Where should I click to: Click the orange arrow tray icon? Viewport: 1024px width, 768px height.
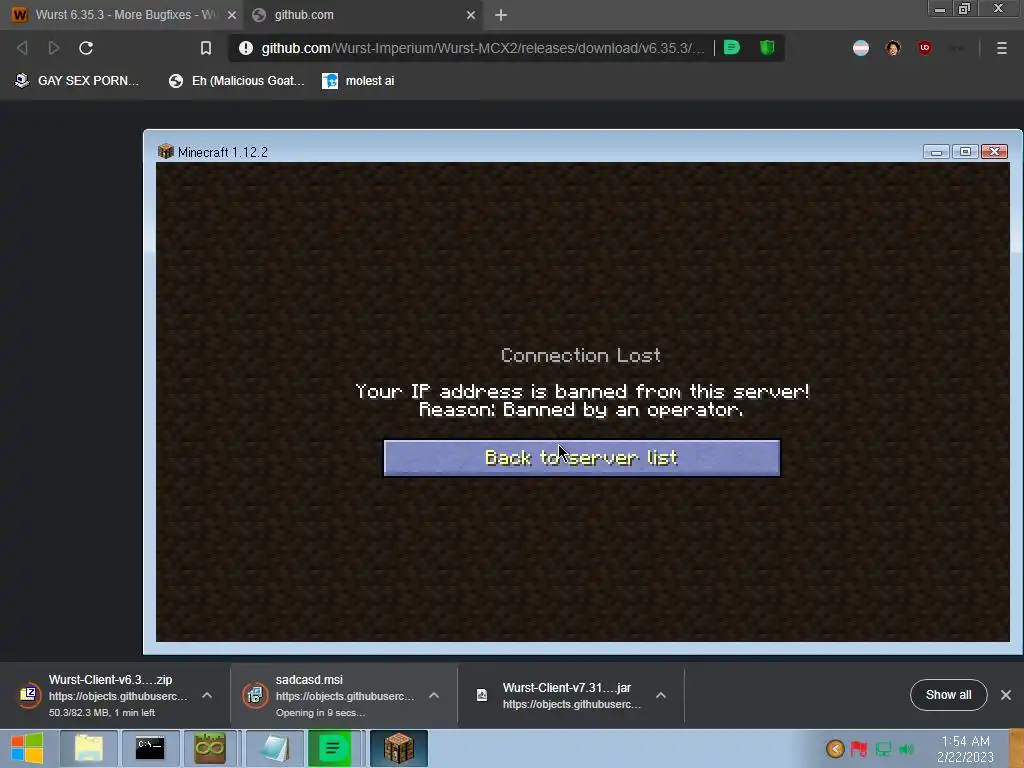coord(835,748)
